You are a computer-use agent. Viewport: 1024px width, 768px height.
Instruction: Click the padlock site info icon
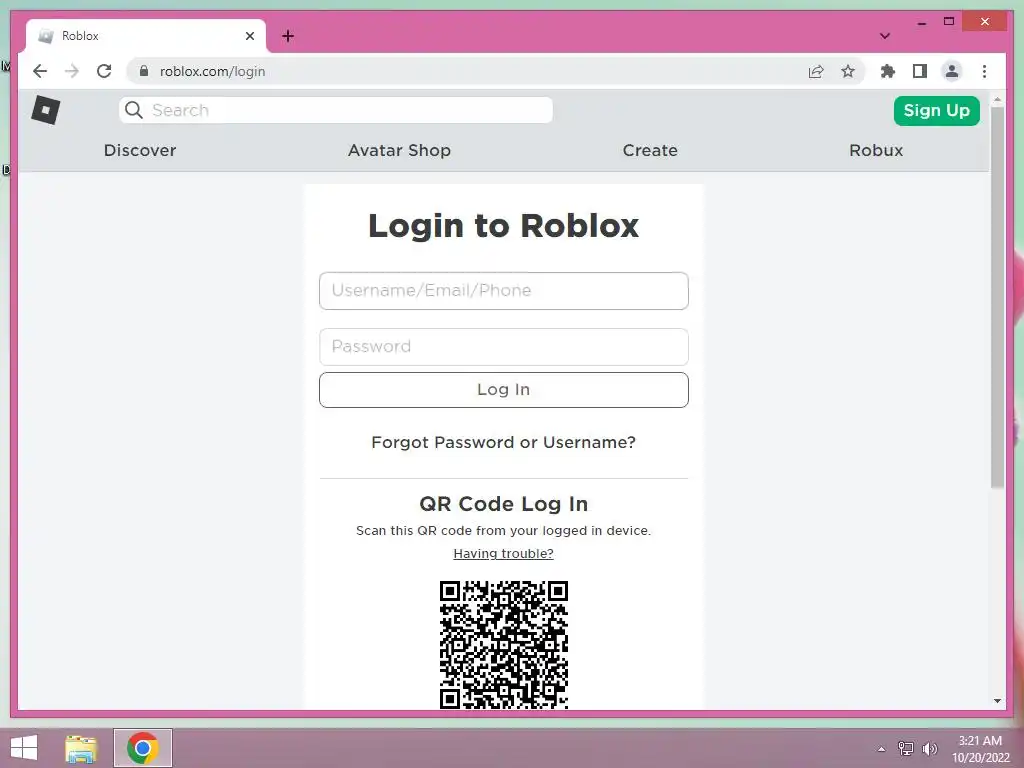point(144,71)
